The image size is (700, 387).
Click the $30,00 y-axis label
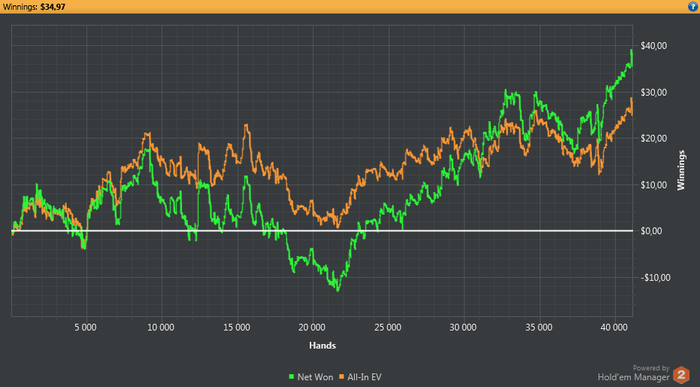point(654,92)
